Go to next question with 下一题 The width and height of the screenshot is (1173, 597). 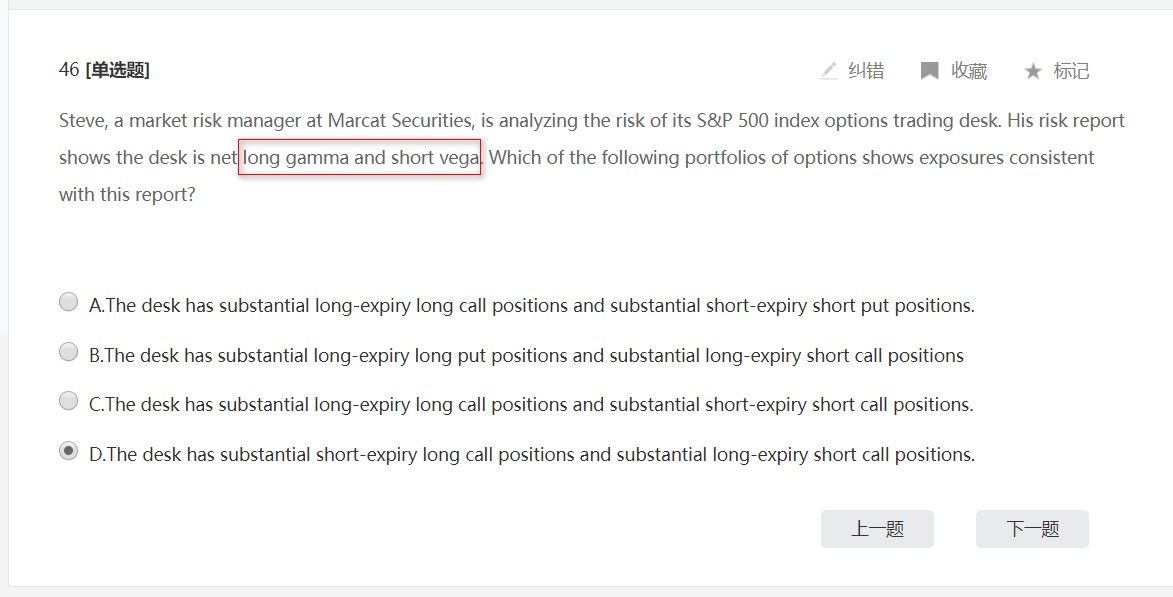click(x=1032, y=529)
